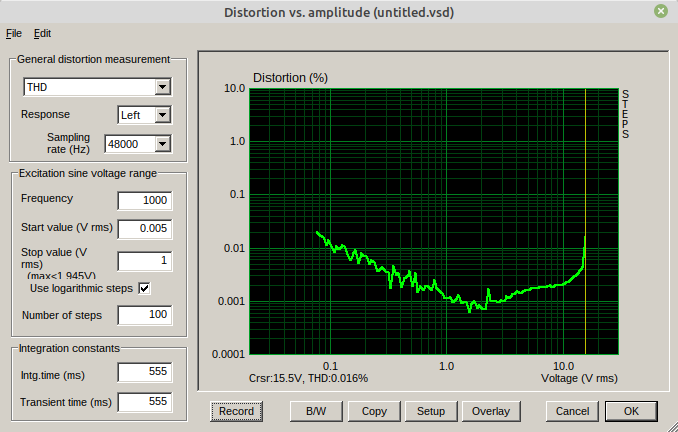Expand the Sampling rate dropdown arrow

click(163, 144)
